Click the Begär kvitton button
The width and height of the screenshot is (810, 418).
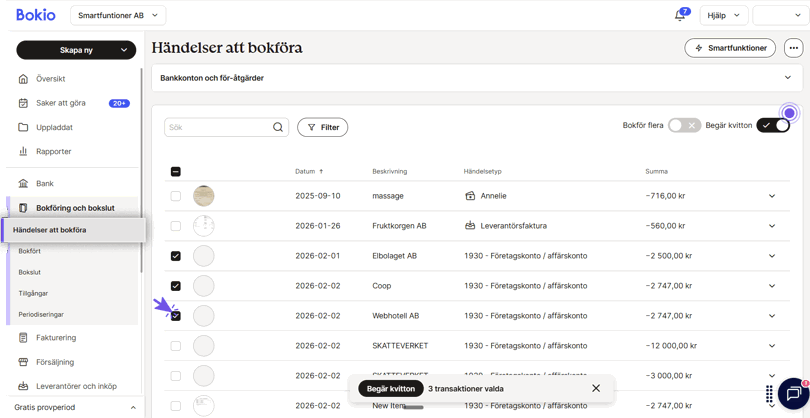[x=390, y=389]
